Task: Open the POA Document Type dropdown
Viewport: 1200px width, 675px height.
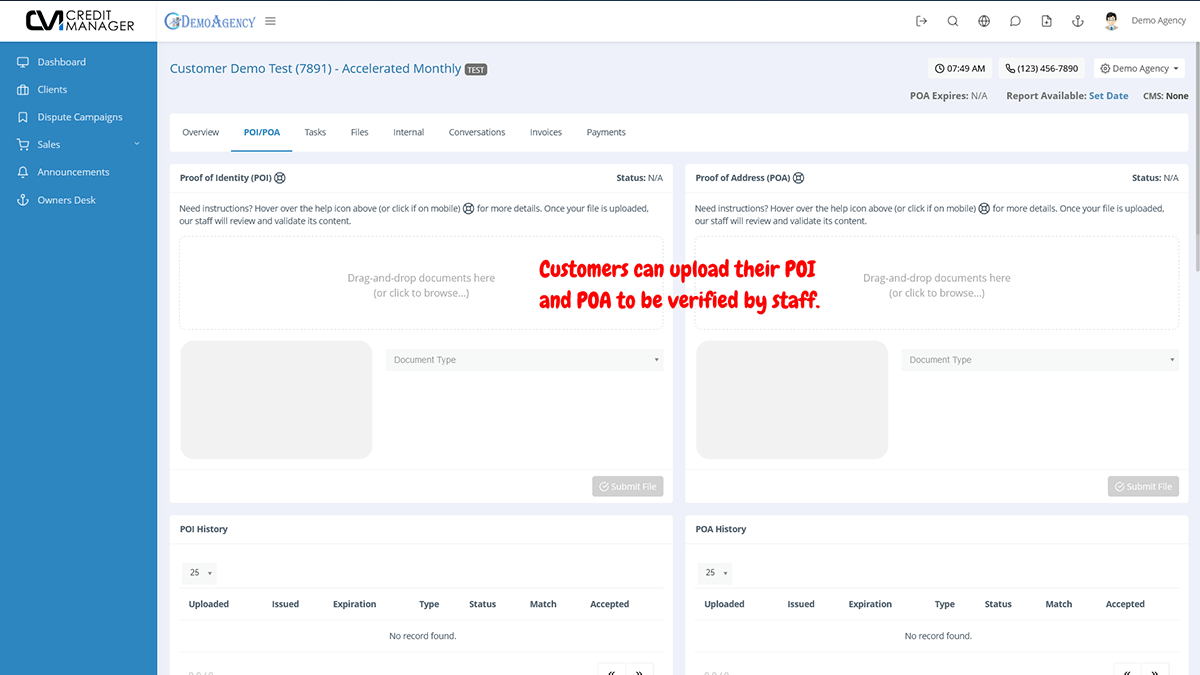Action: pos(1040,360)
